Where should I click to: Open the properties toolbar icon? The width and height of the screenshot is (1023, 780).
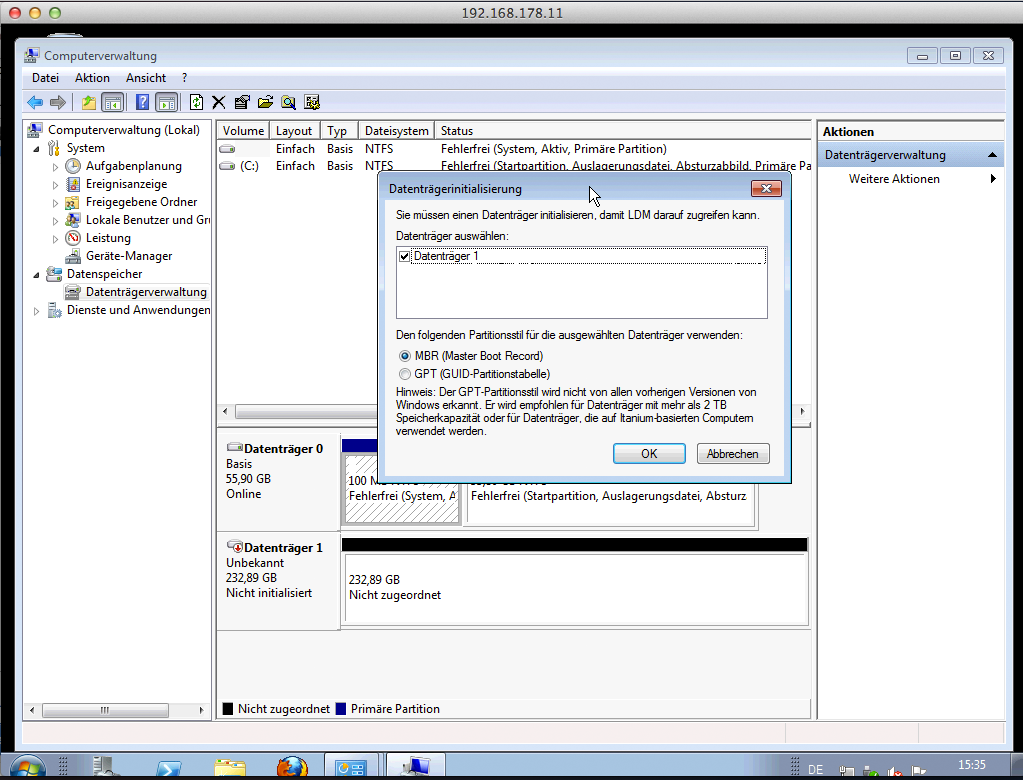click(x=242, y=102)
